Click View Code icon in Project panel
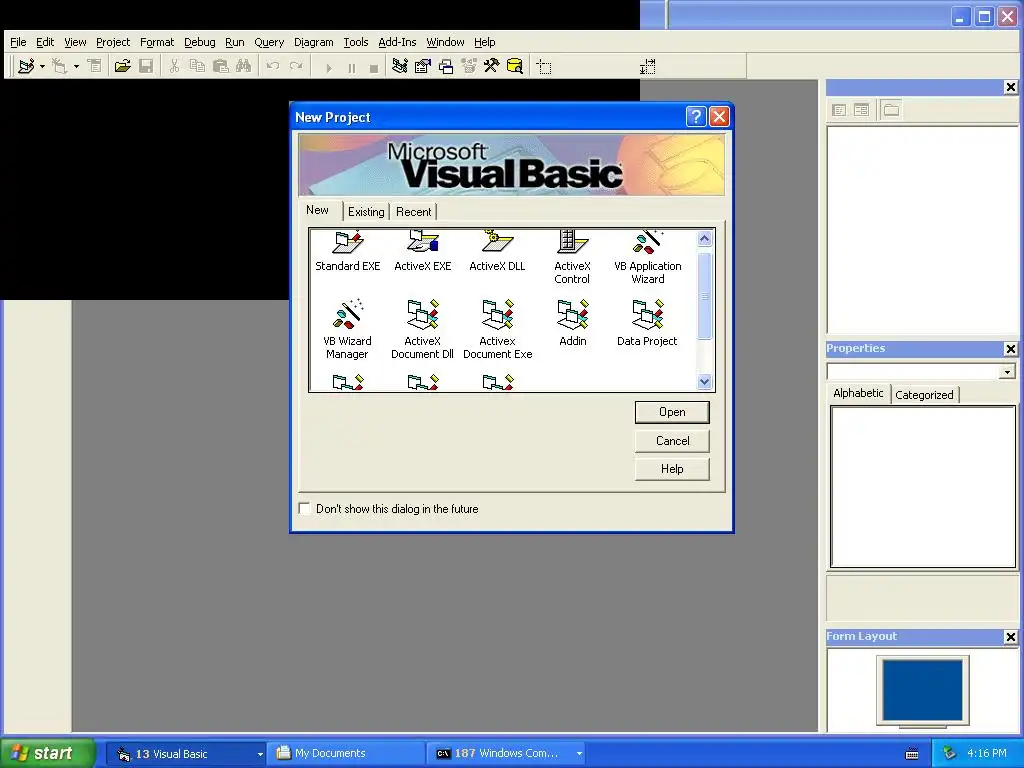This screenshot has height=768, width=1024. coord(839,110)
